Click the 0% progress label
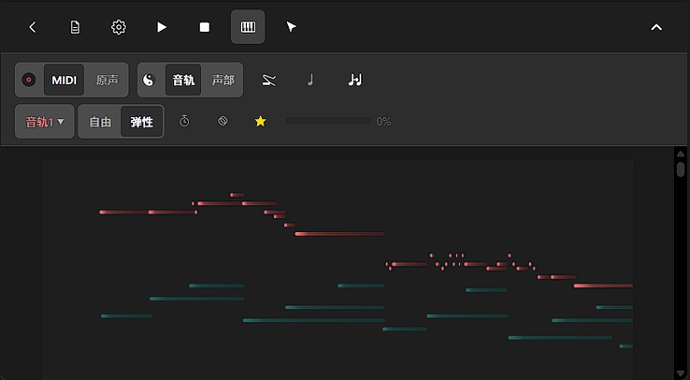The height and width of the screenshot is (380, 690). [x=384, y=121]
